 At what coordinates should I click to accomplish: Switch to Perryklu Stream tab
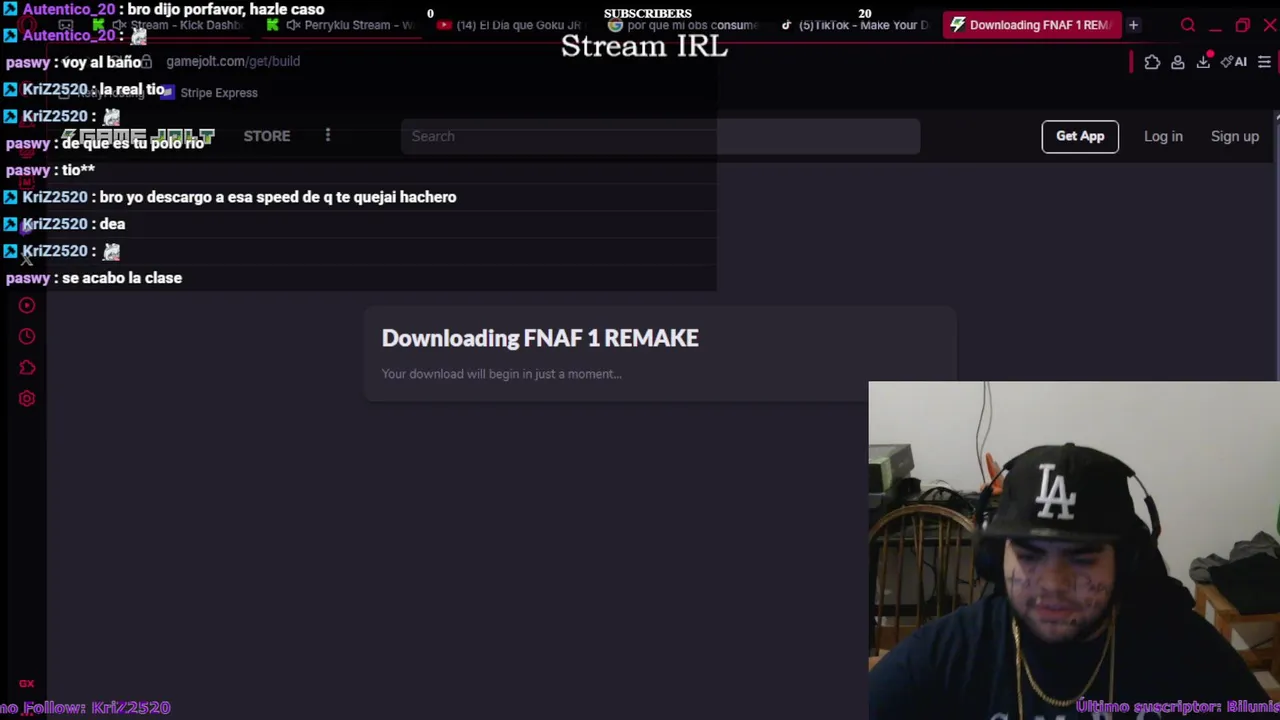tap(345, 25)
